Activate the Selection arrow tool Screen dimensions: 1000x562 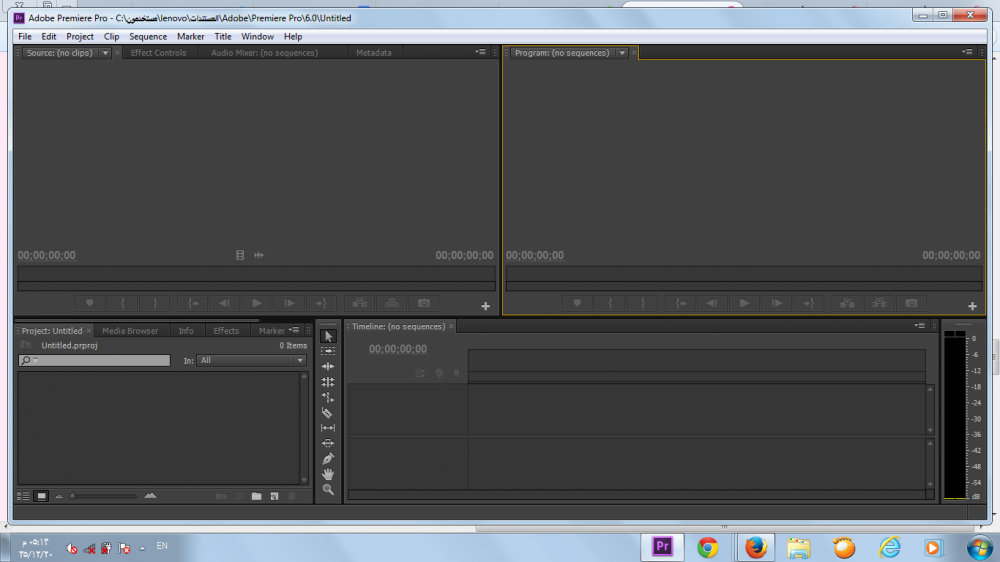pyautogui.click(x=328, y=336)
